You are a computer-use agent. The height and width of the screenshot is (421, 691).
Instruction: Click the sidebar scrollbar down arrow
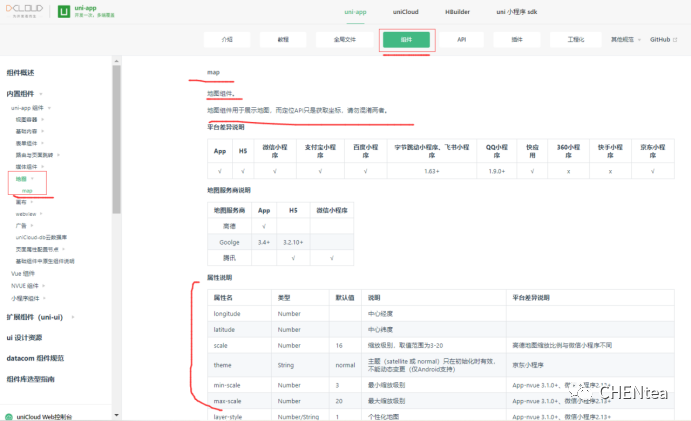coord(116,415)
